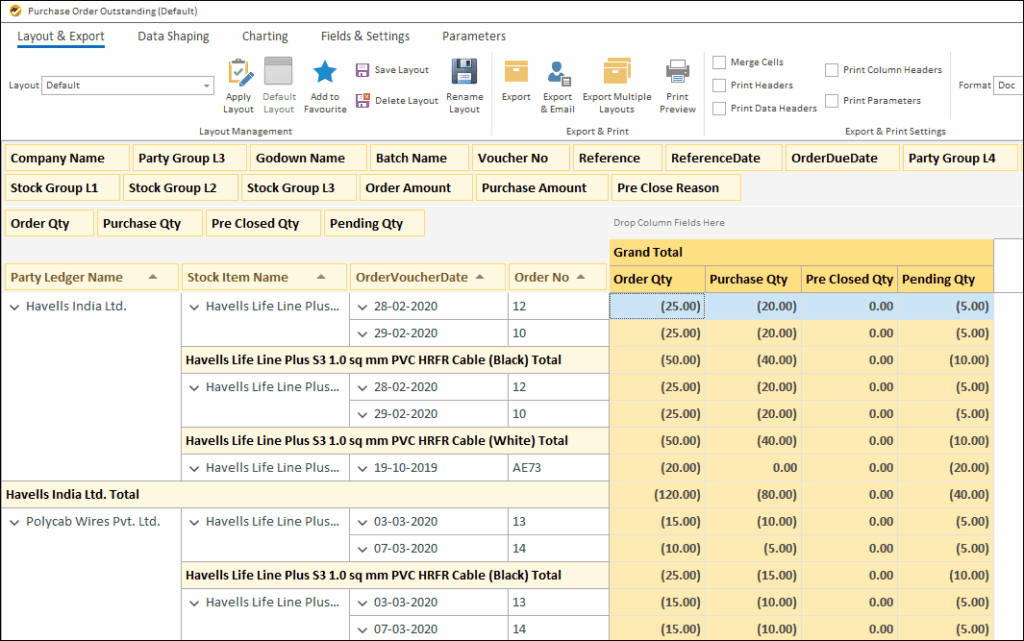Open the Format selector showing Doc
The height and width of the screenshot is (641, 1024).
(1008, 85)
